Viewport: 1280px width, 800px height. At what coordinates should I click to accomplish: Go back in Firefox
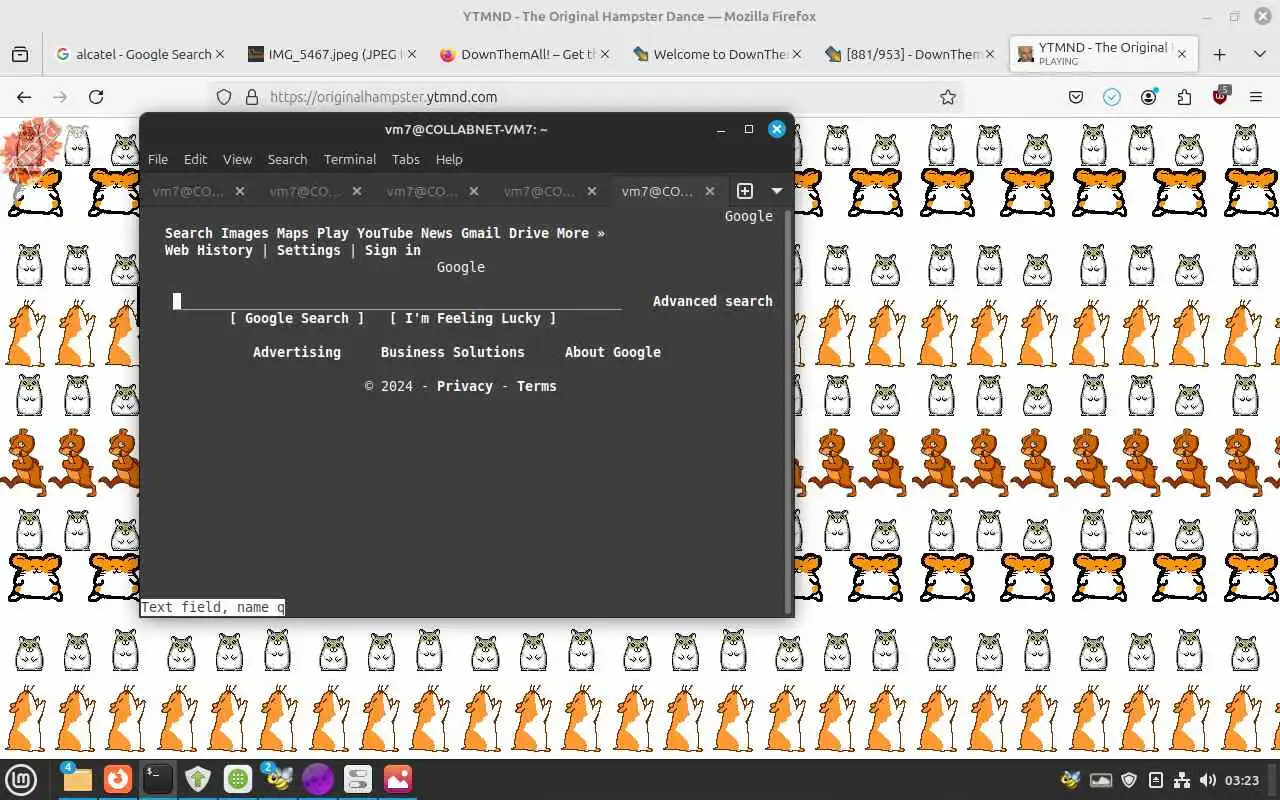pos(24,97)
